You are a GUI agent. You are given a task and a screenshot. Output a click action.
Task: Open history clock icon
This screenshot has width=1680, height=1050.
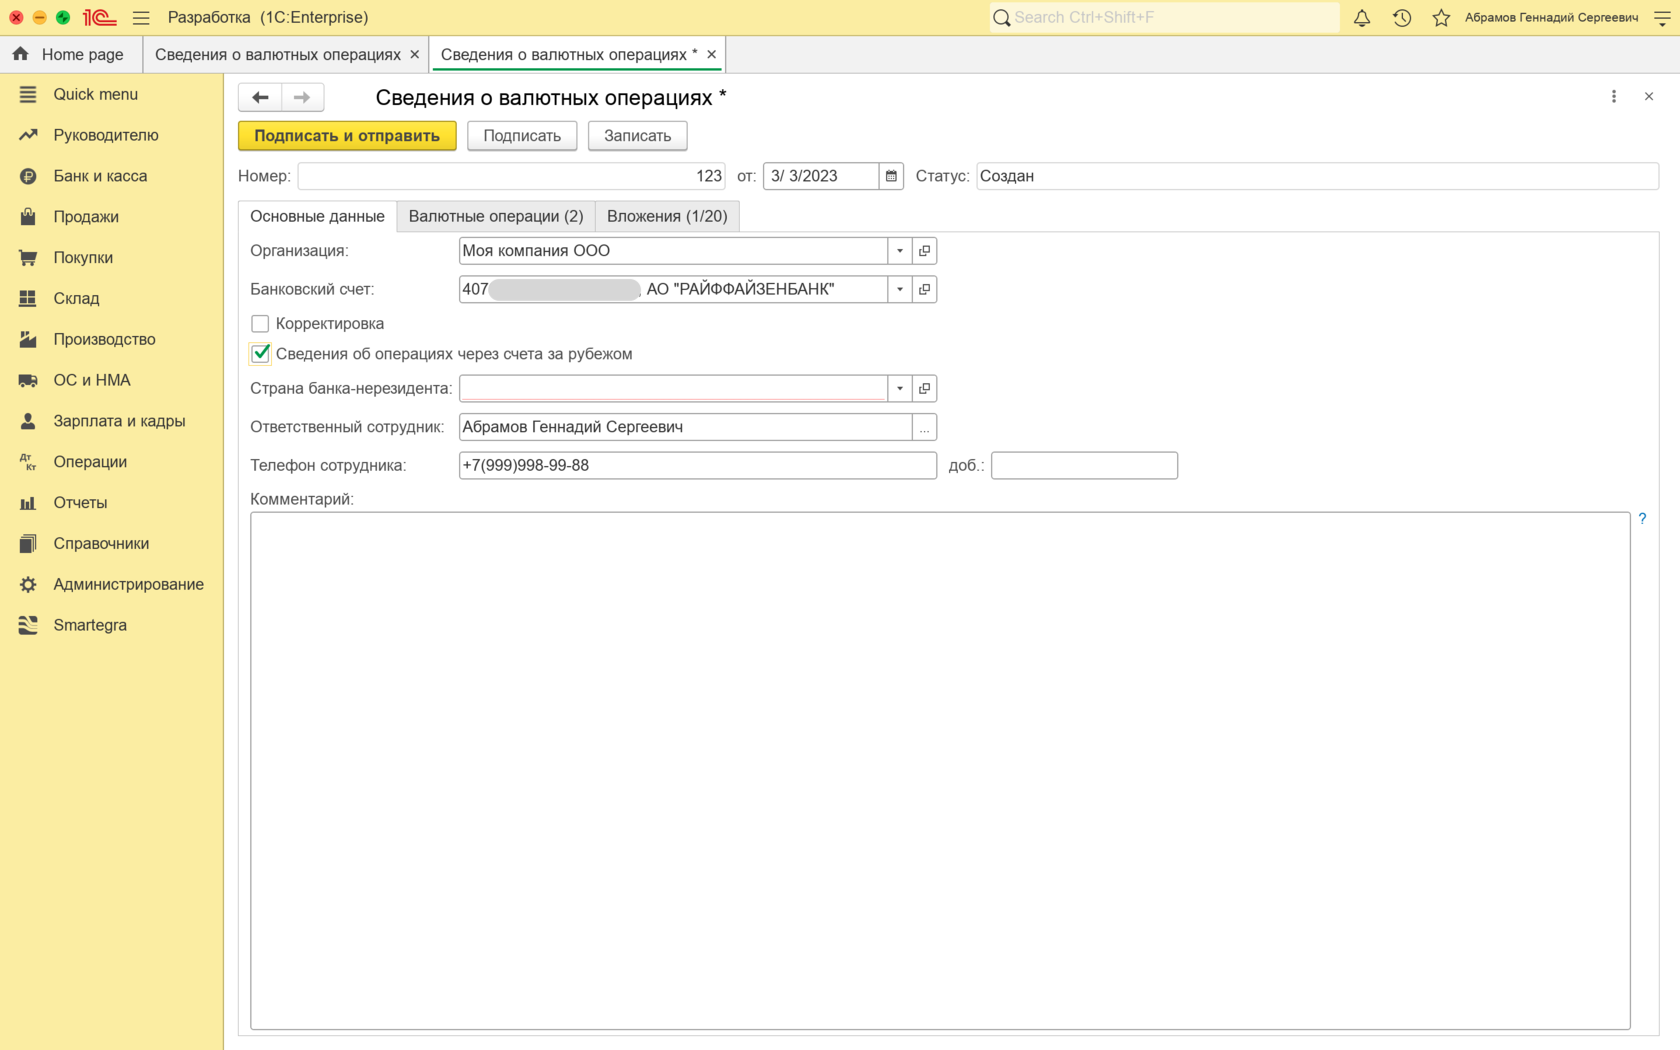pos(1402,17)
